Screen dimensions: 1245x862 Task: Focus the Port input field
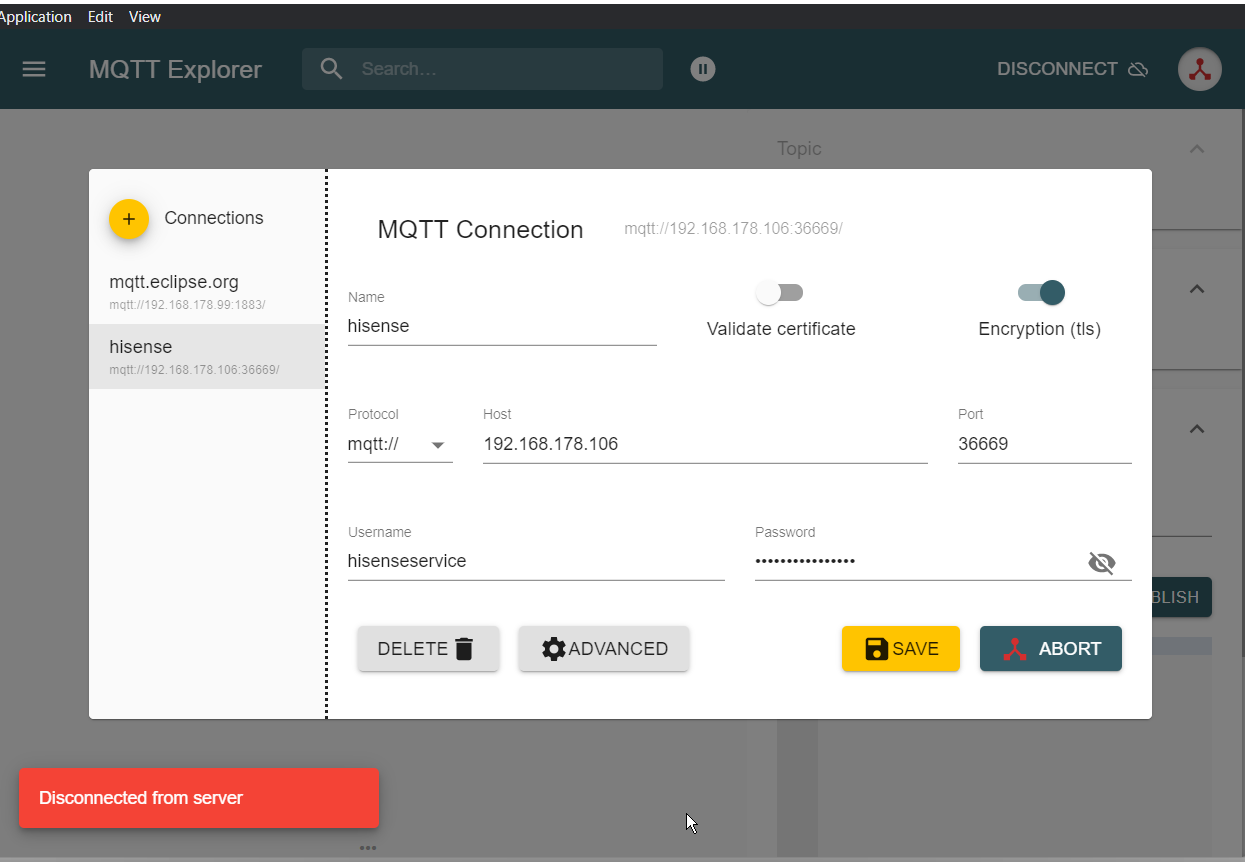(x=1044, y=445)
